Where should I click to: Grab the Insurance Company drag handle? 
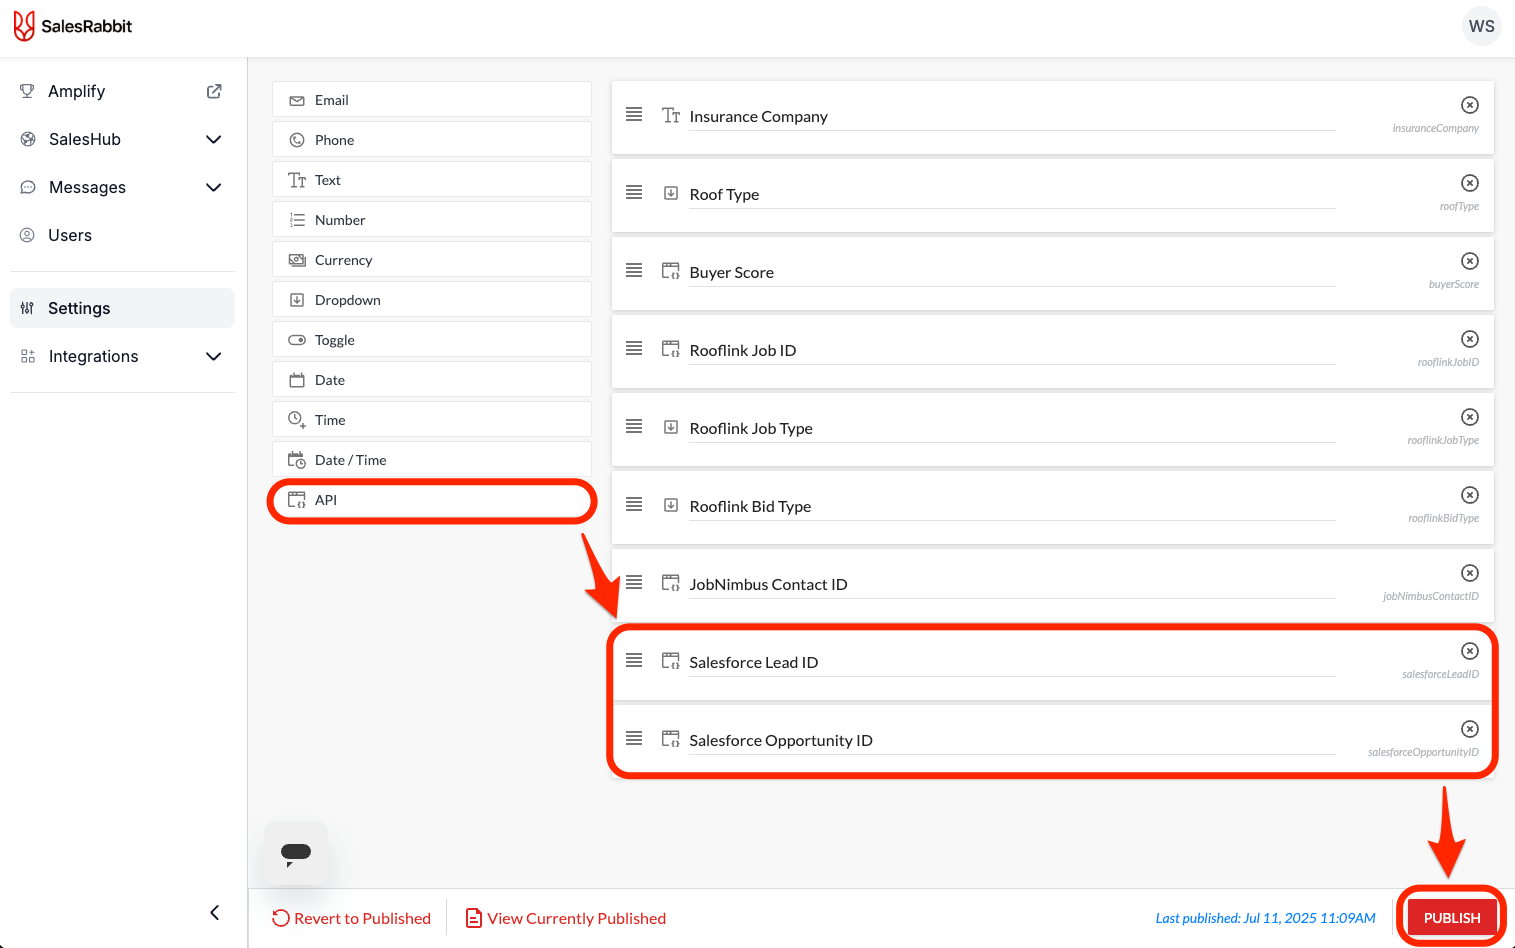pyautogui.click(x=634, y=114)
